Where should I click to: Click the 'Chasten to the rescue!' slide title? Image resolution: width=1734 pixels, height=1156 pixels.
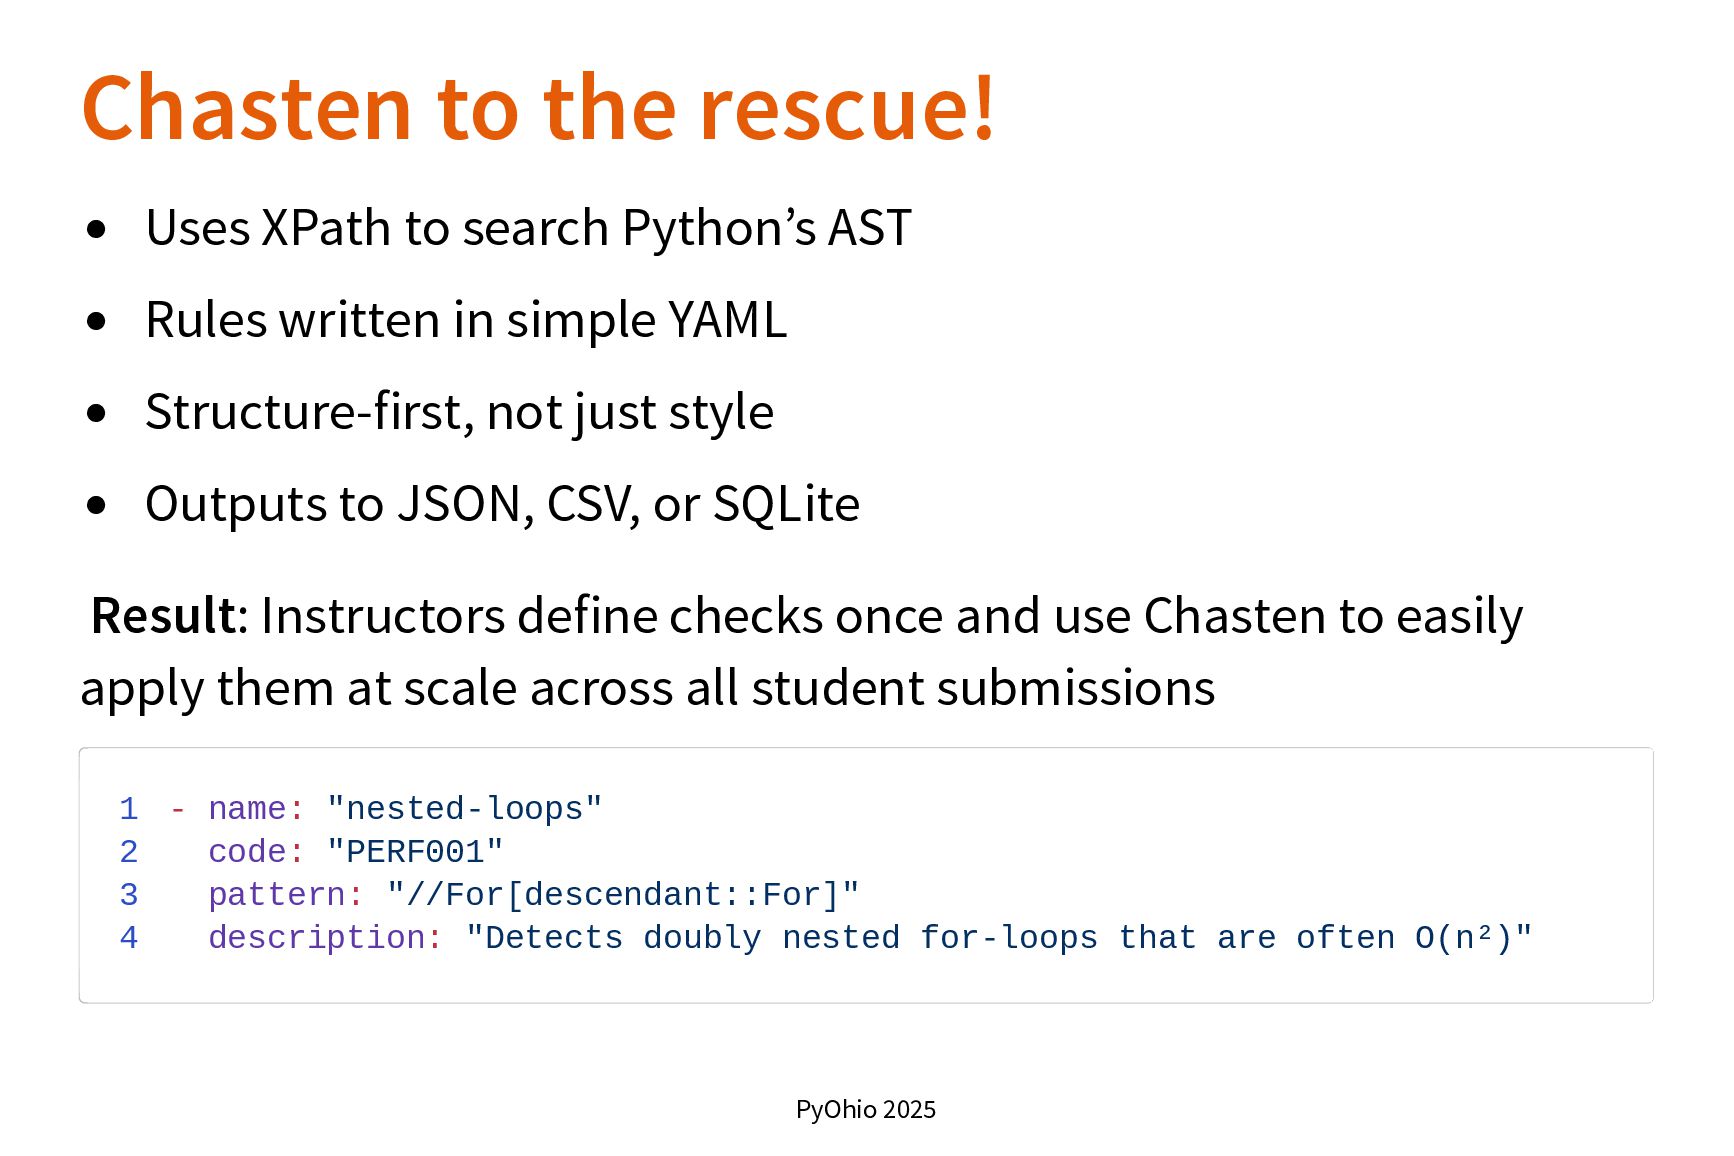pos(539,108)
